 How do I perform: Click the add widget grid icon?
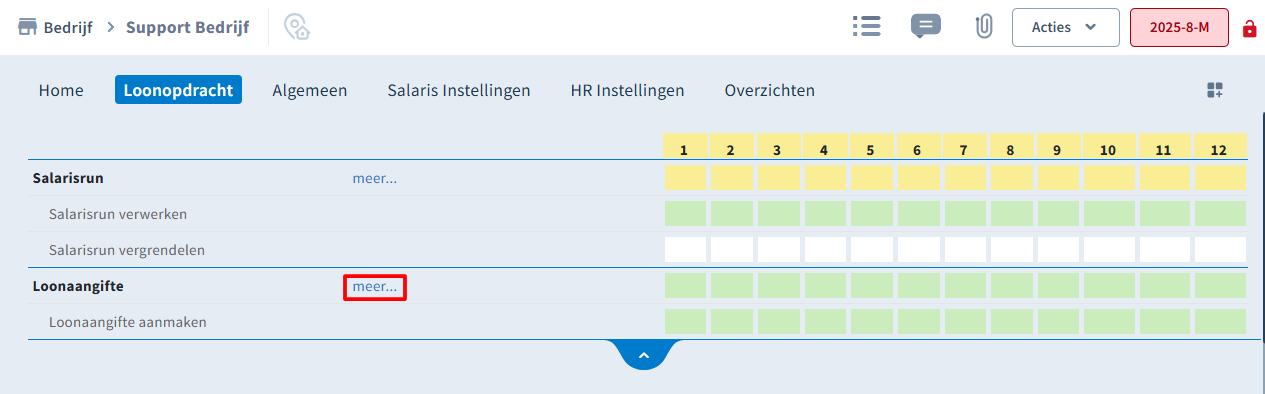1215,90
